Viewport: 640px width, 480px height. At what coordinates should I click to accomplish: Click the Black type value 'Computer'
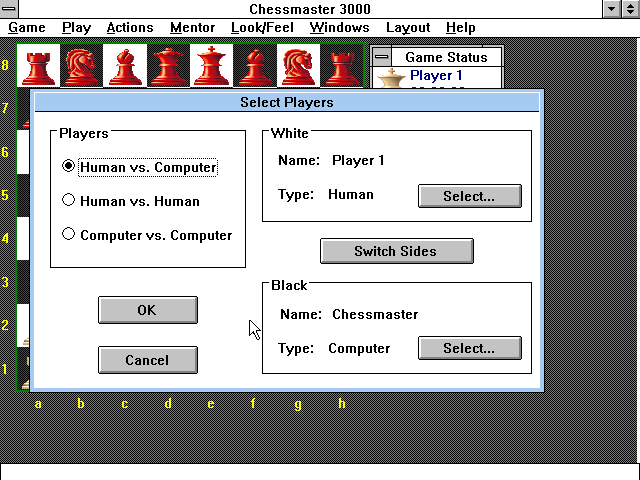coord(359,349)
